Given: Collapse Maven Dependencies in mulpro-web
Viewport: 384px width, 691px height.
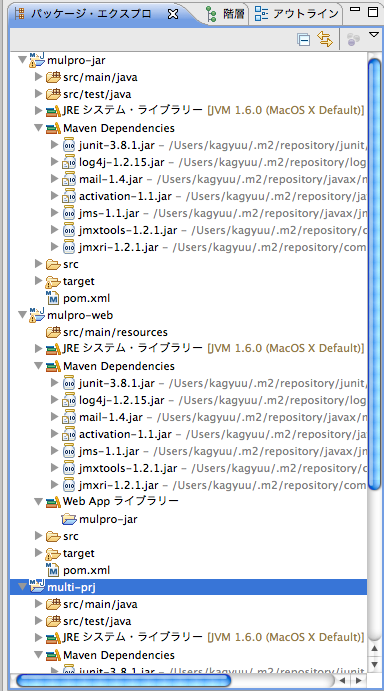Looking at the screenshot, I should [x=39, y=366].
